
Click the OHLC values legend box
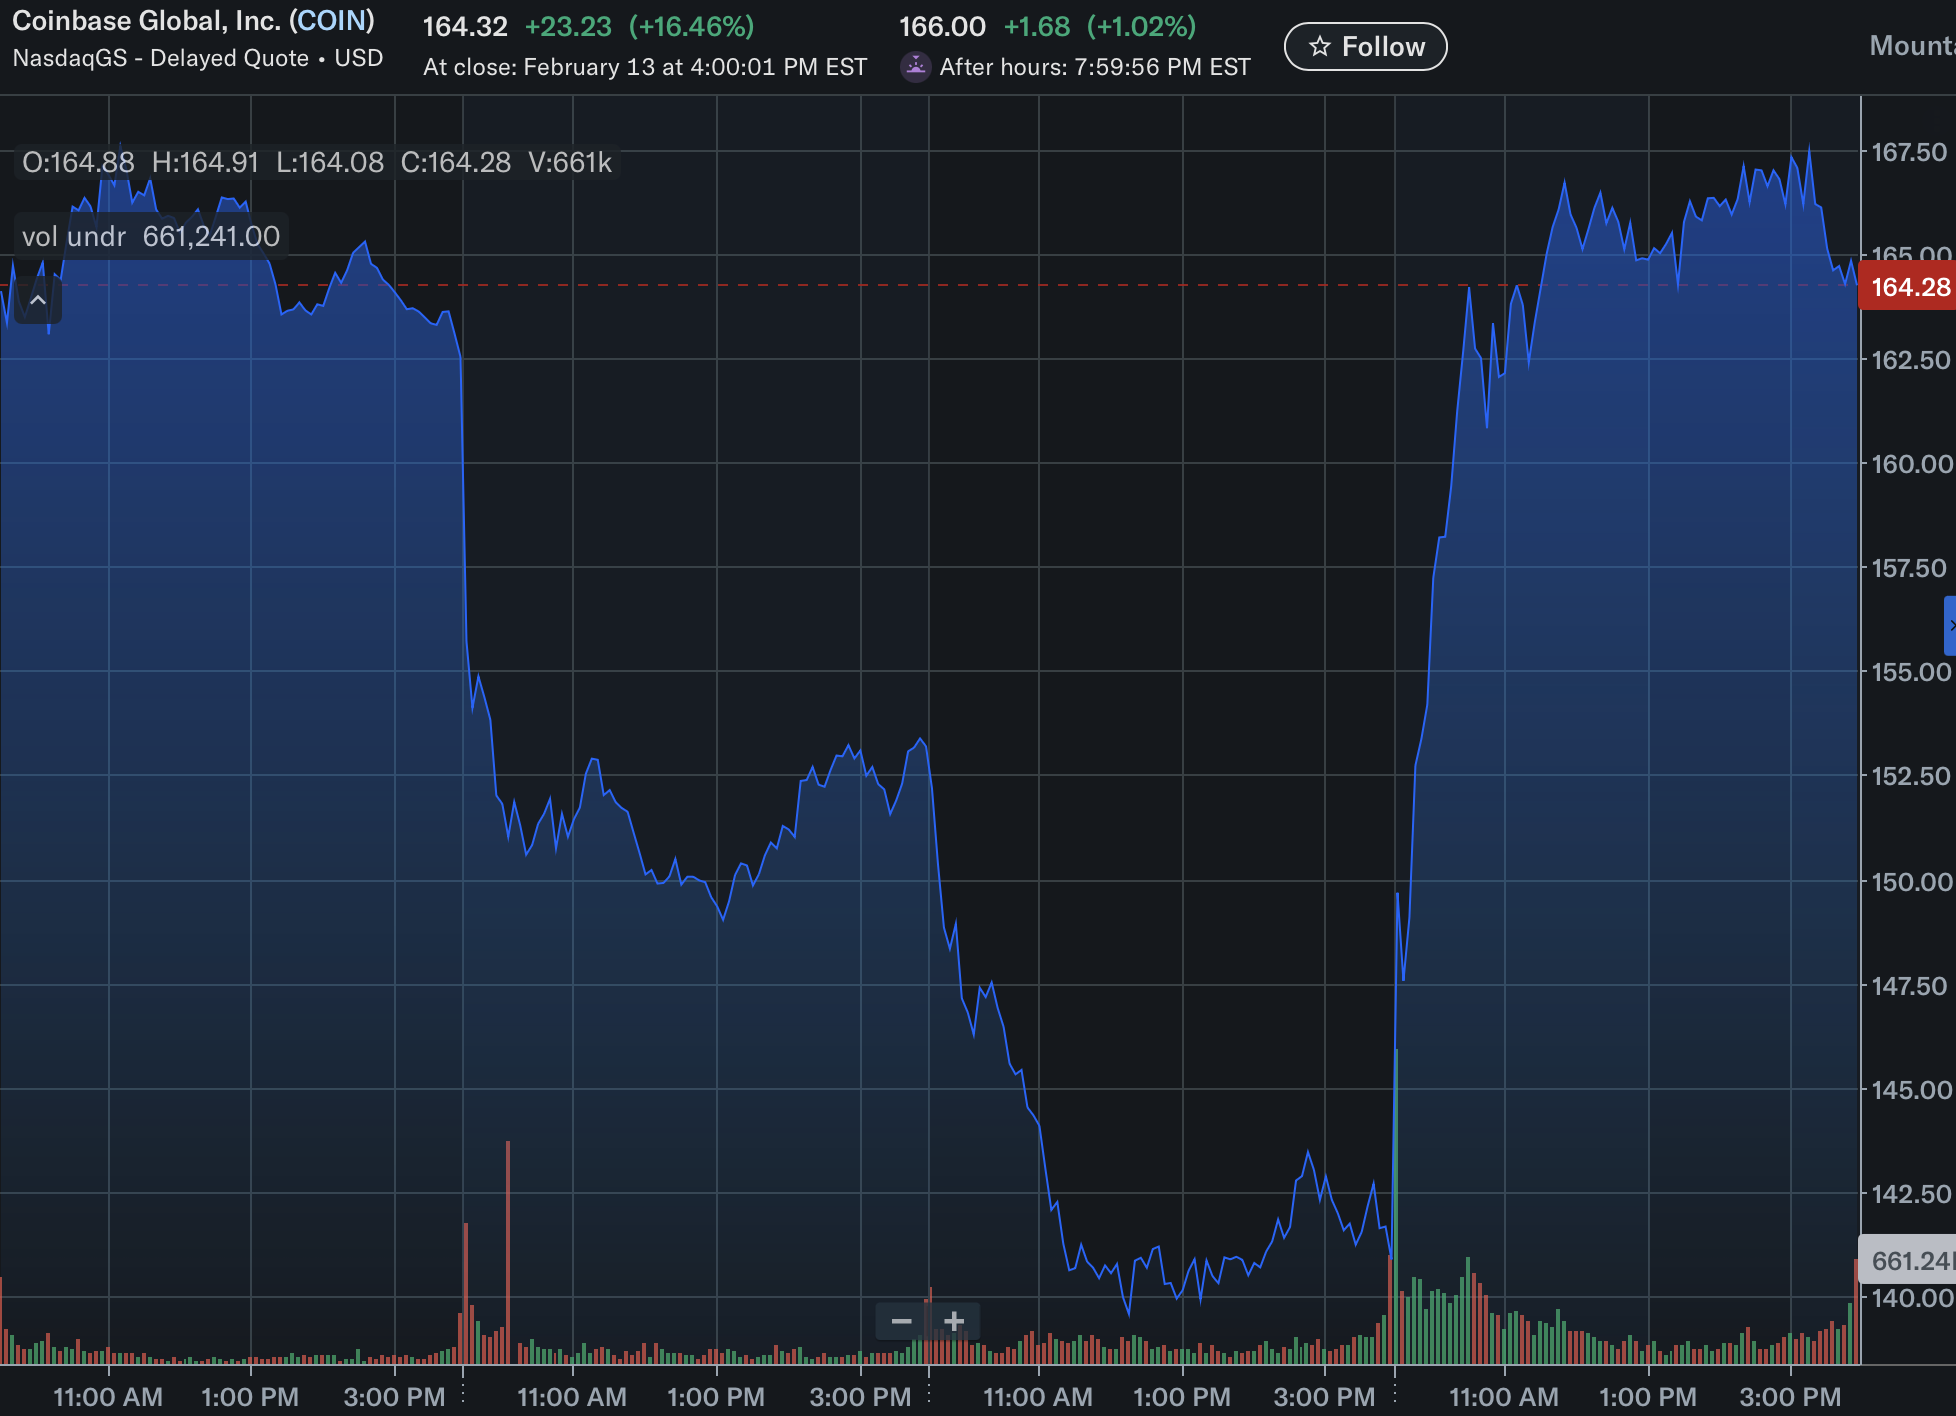point(316,162)
